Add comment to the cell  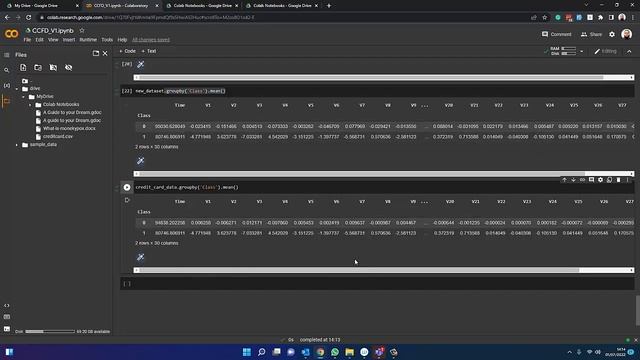pyautogui.click(x=591, y=180)
